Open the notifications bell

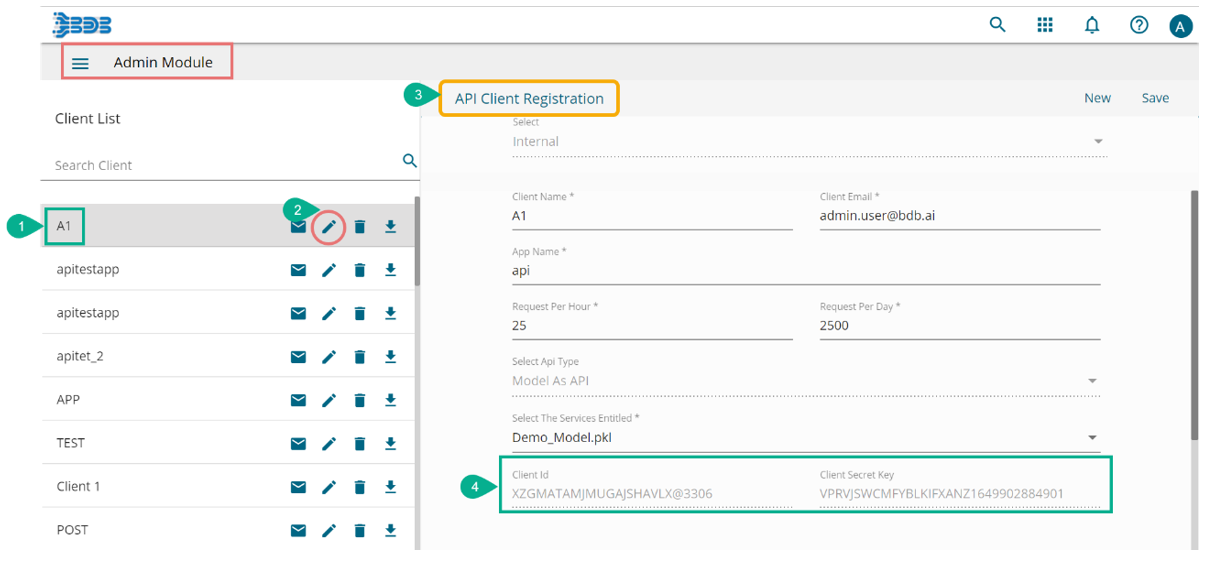click(x=1092, y=25)
